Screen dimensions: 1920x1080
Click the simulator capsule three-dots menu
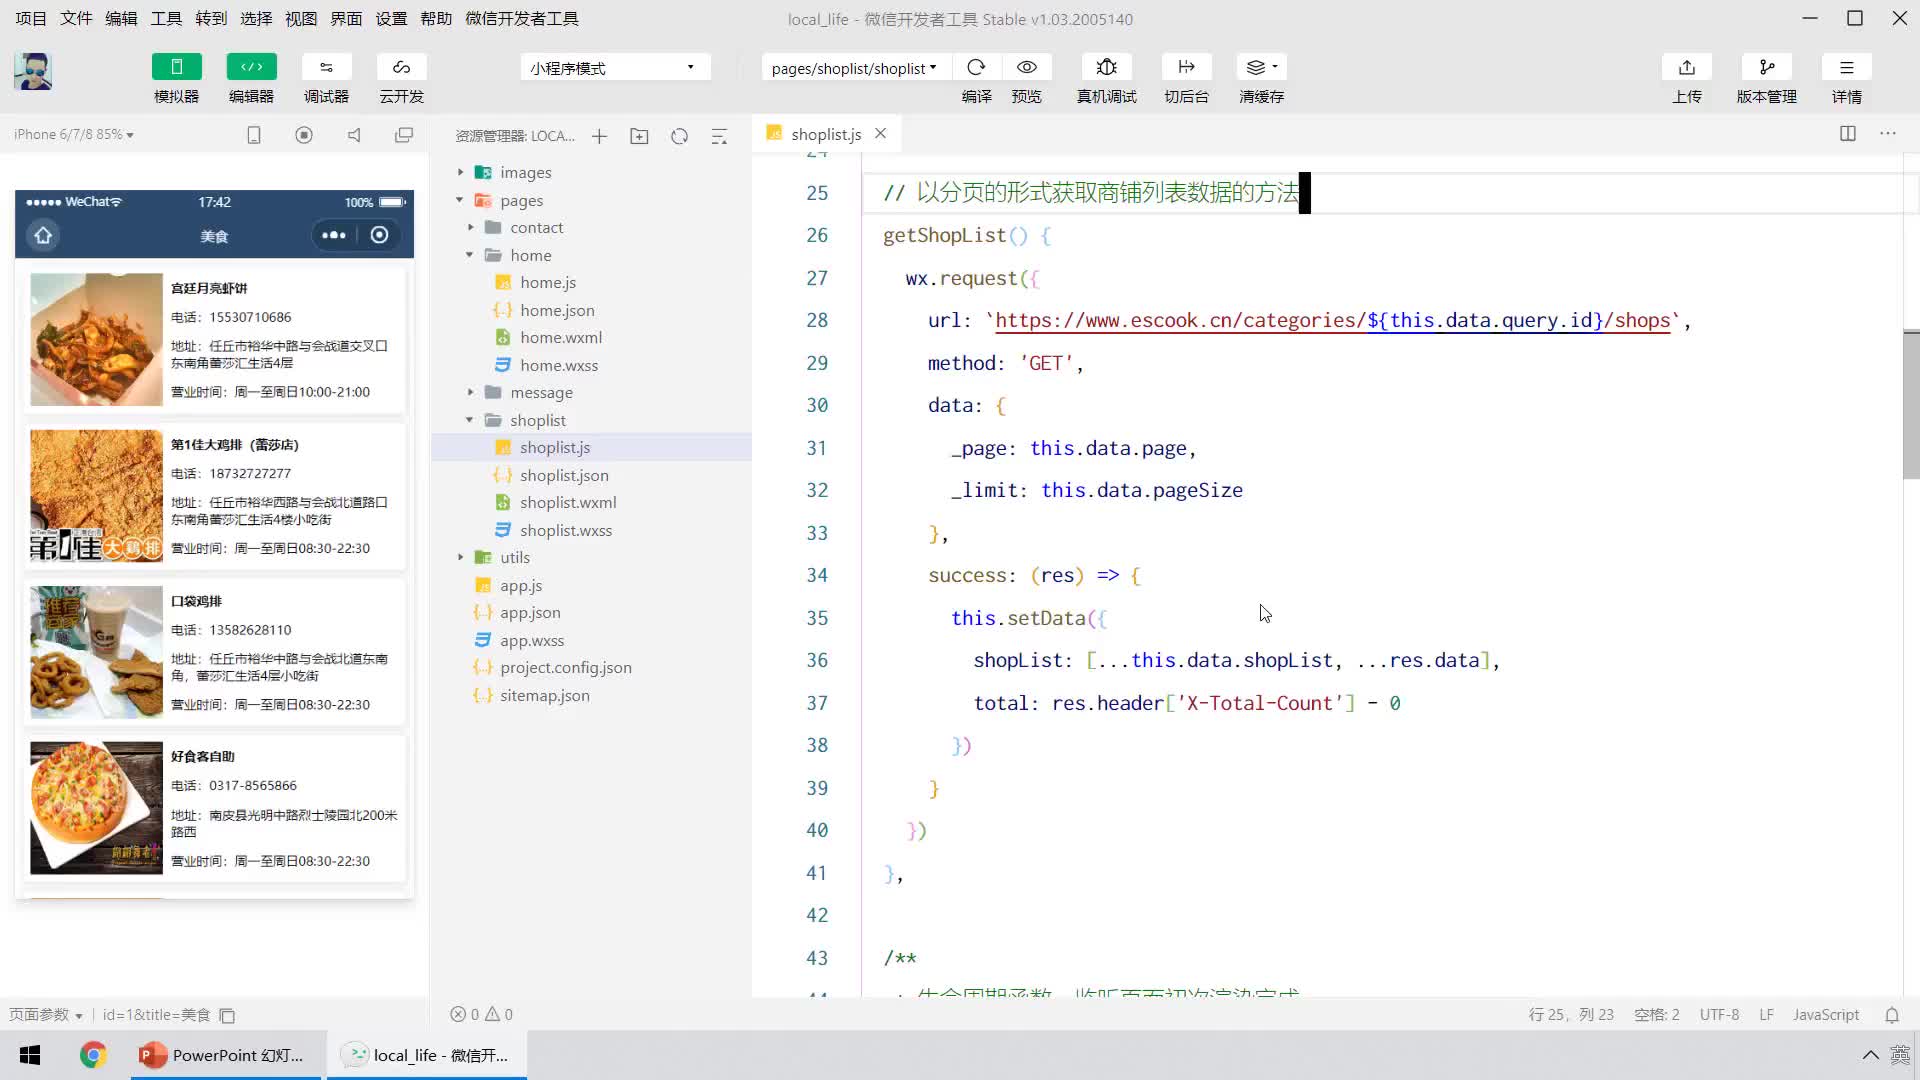[x=334, y=235]
